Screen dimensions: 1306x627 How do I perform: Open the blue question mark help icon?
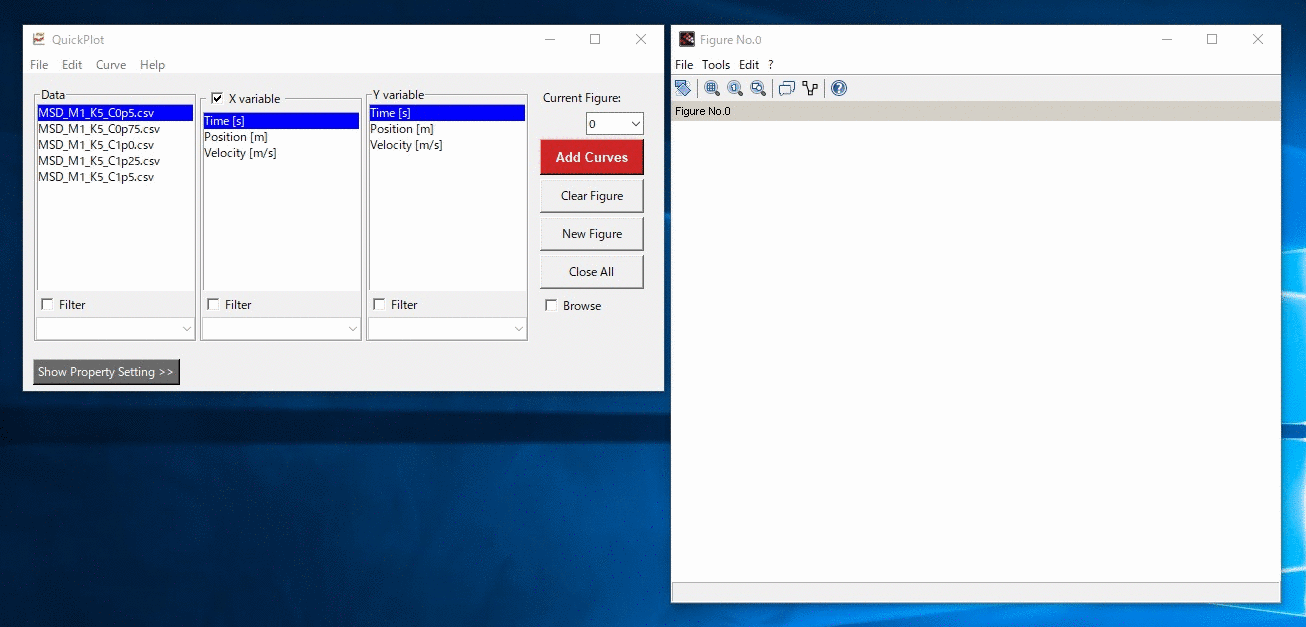[x=839, y=88]
